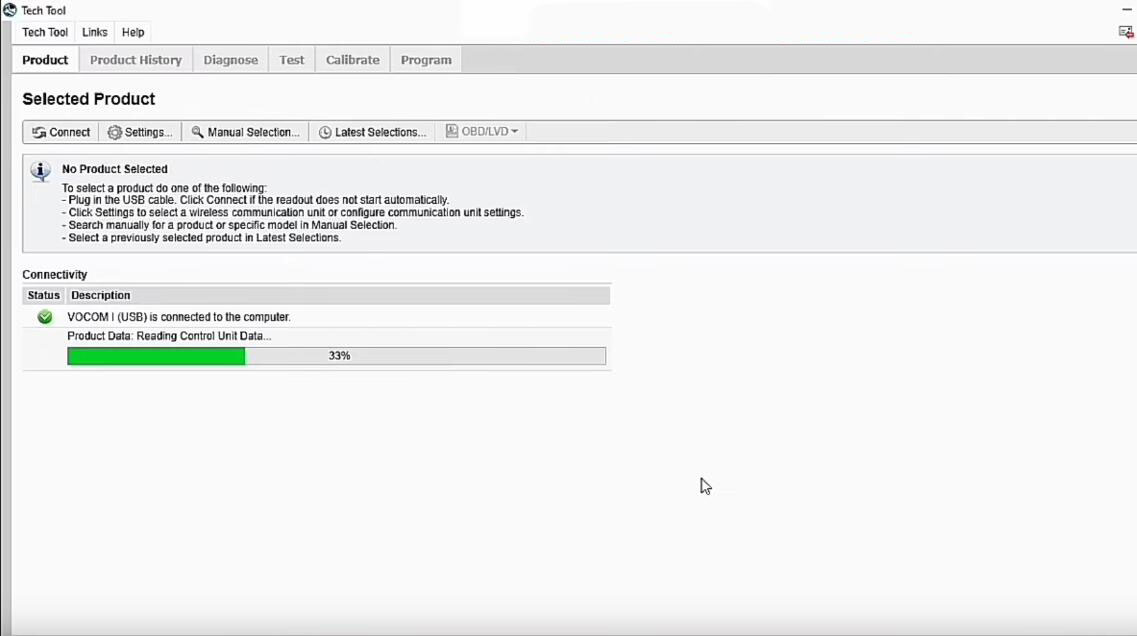
Task: Click the Status column header
Action: point(44,295)
